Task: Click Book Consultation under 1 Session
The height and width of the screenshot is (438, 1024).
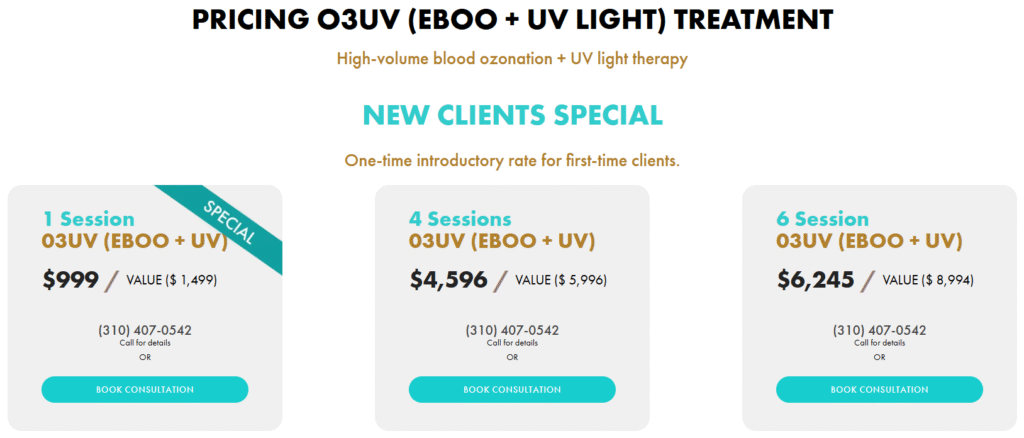Action: (145, 390)
